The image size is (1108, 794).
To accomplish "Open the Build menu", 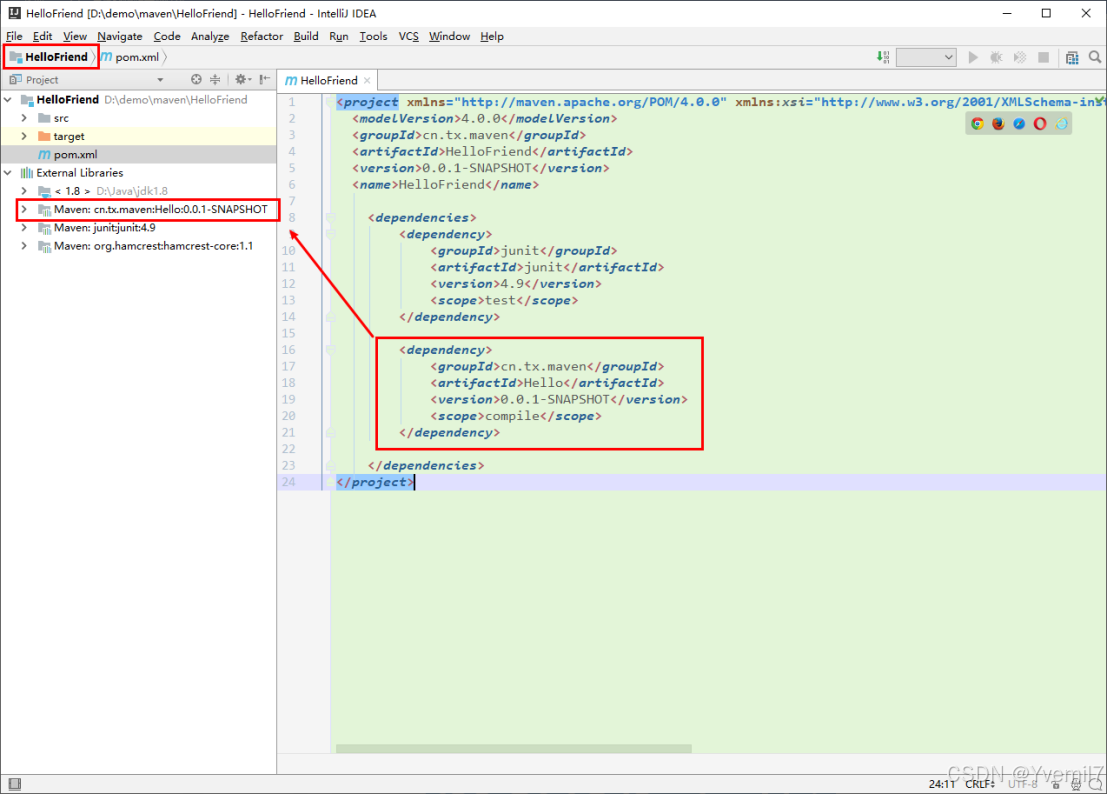I will 306,36.
